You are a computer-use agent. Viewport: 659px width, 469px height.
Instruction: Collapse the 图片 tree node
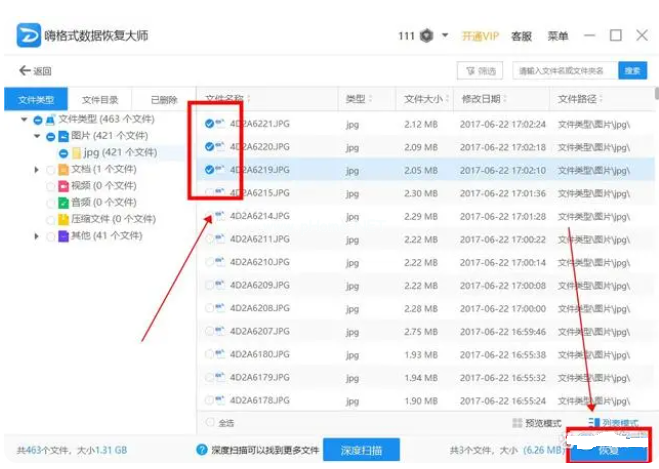38,136
